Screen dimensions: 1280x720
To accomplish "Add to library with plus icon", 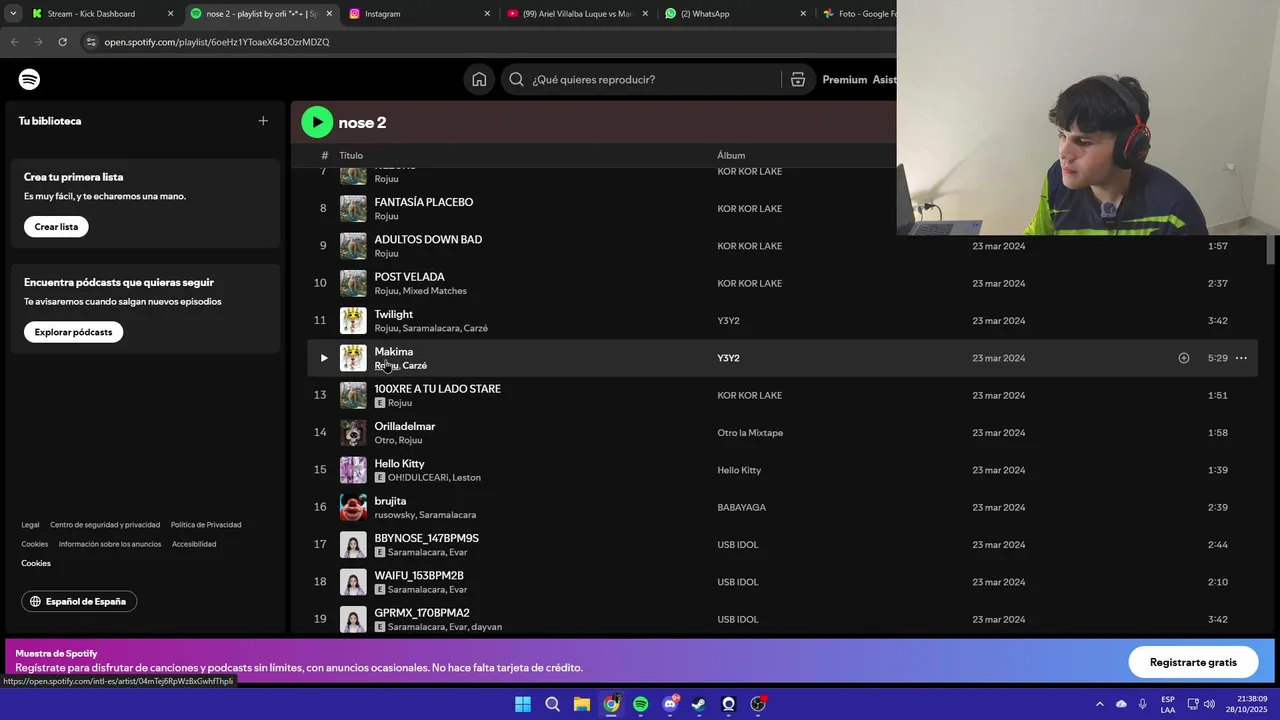I will point(263,121).
